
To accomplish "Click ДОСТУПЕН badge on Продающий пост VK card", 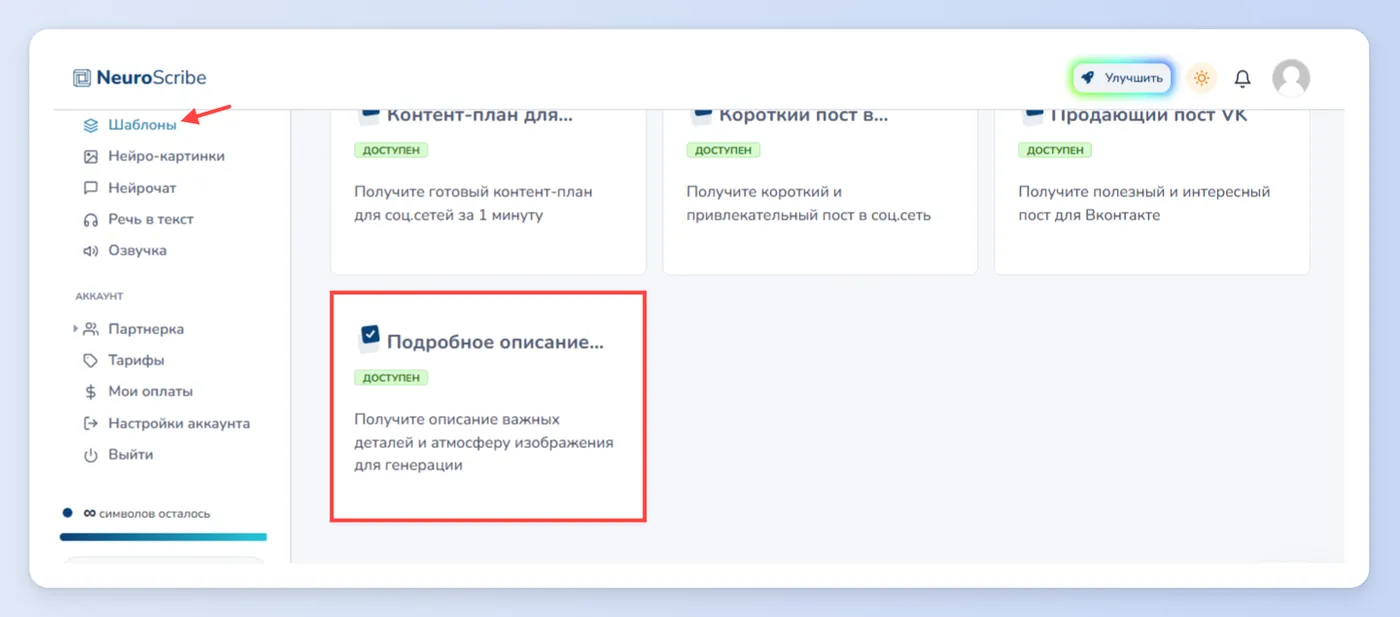I will pyautogui.click(x=1055, y=150).
